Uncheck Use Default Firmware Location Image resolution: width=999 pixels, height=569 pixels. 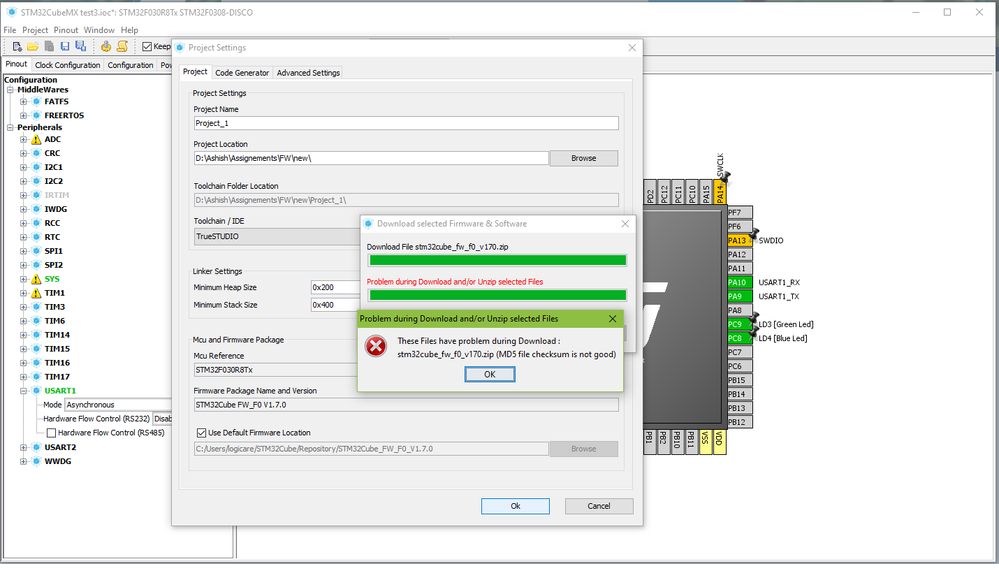click(201, 433)
